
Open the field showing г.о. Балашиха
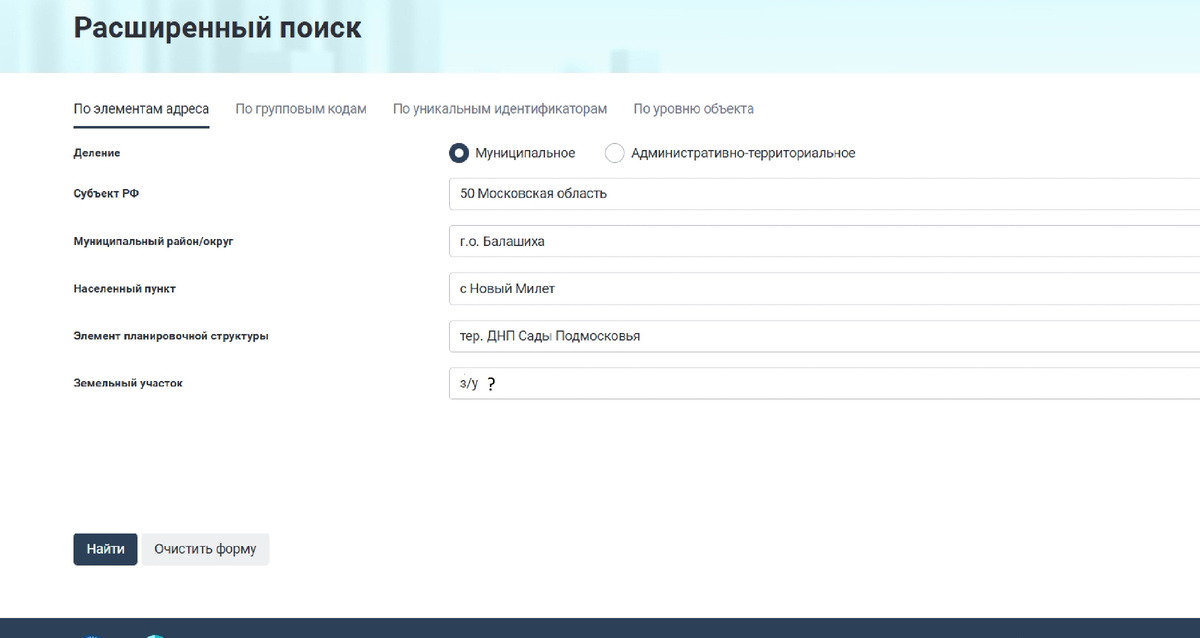824,241
